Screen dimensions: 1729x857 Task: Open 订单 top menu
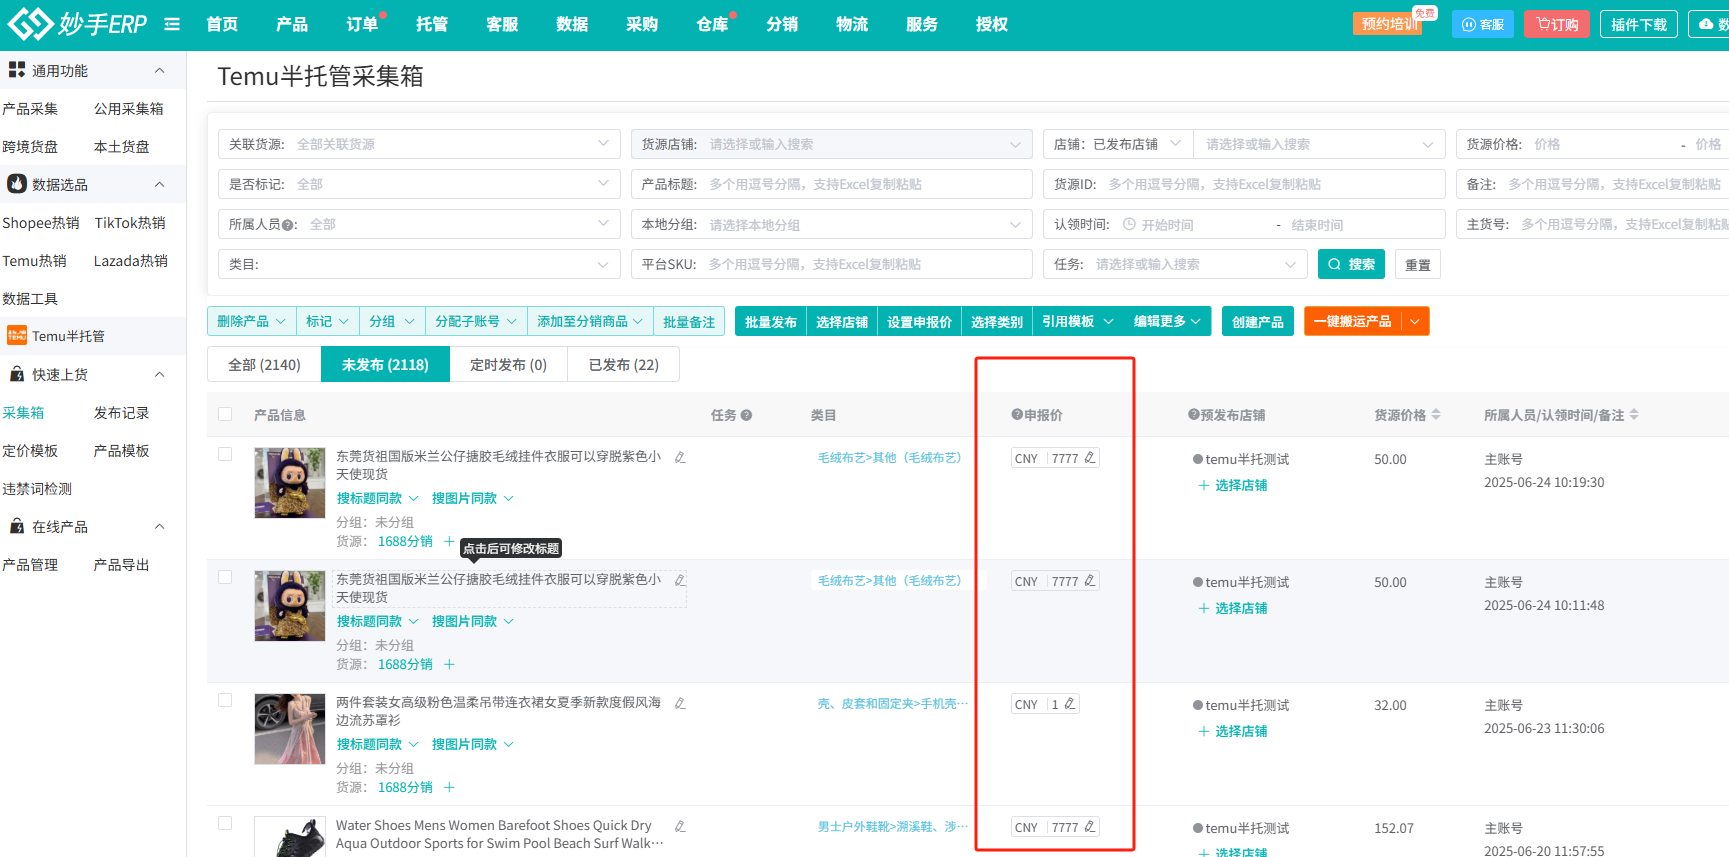tap(362, 24)
